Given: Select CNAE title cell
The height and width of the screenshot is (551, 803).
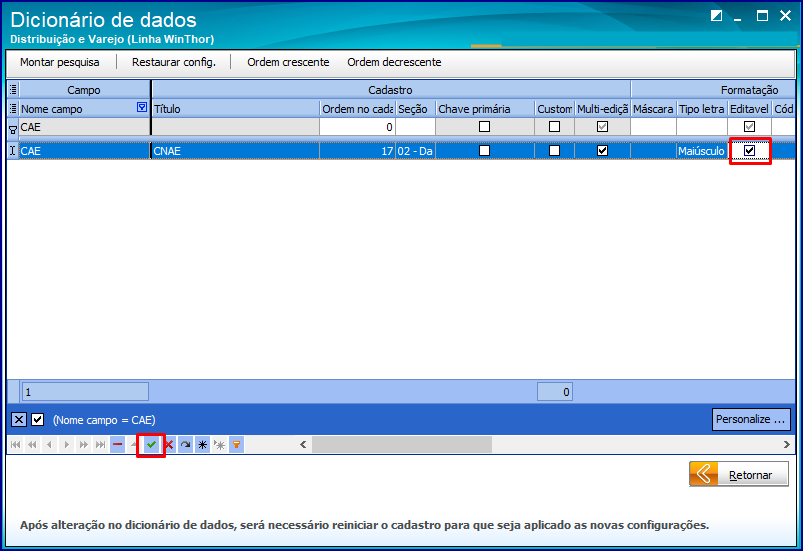Looking at the screenshot, I should [236, 151].
